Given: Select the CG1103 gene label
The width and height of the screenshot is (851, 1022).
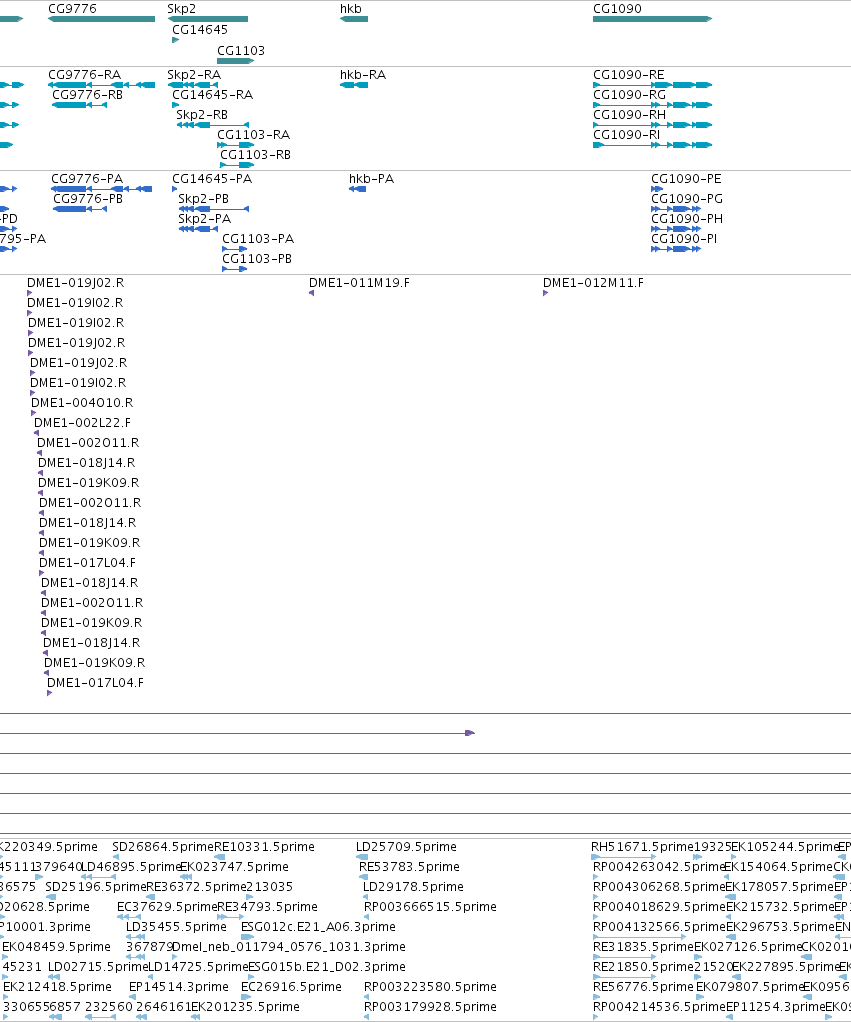Looking at the screenshot, I should [x=241, y=50].
